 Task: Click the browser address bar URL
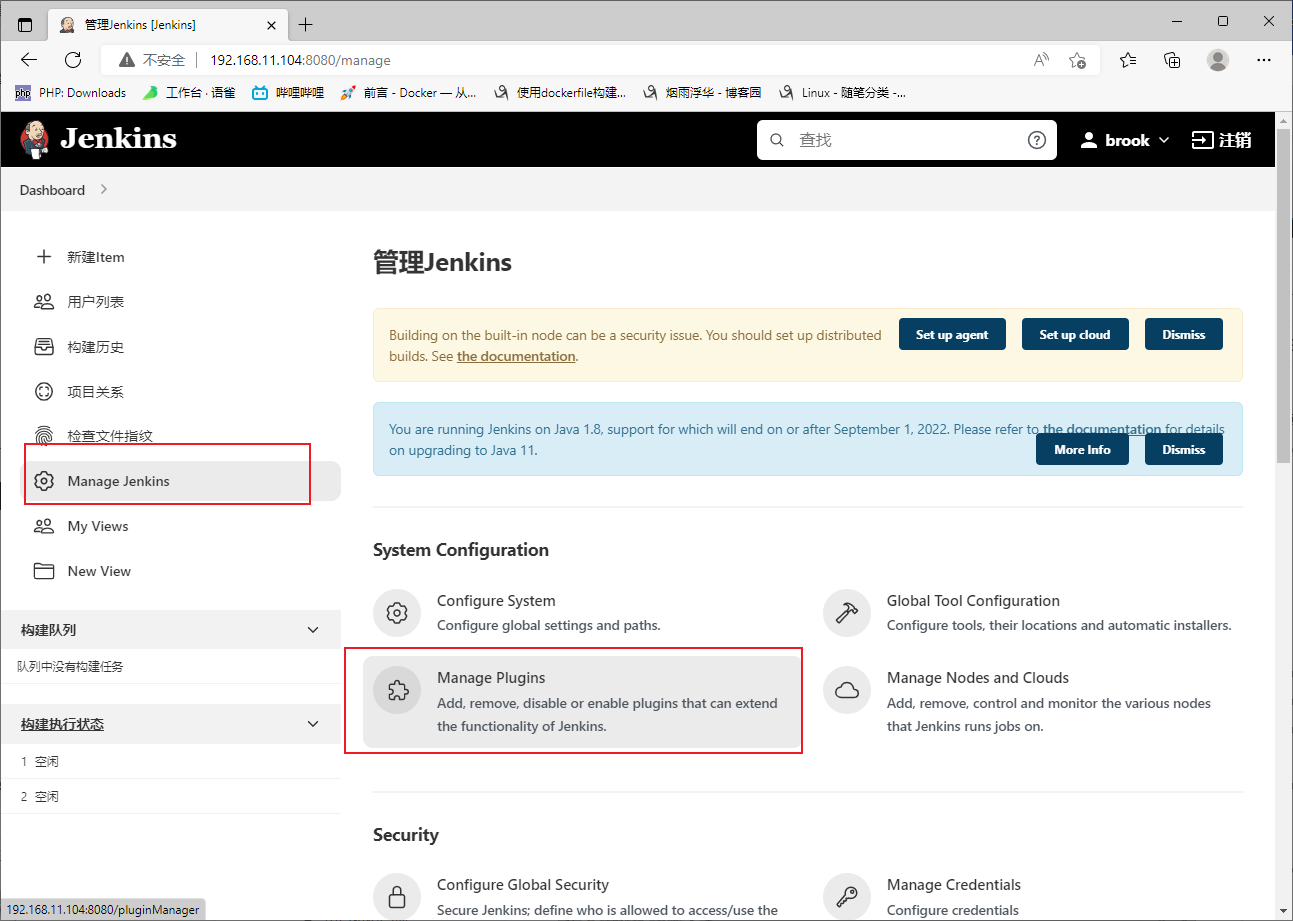[x=300, y=60]
